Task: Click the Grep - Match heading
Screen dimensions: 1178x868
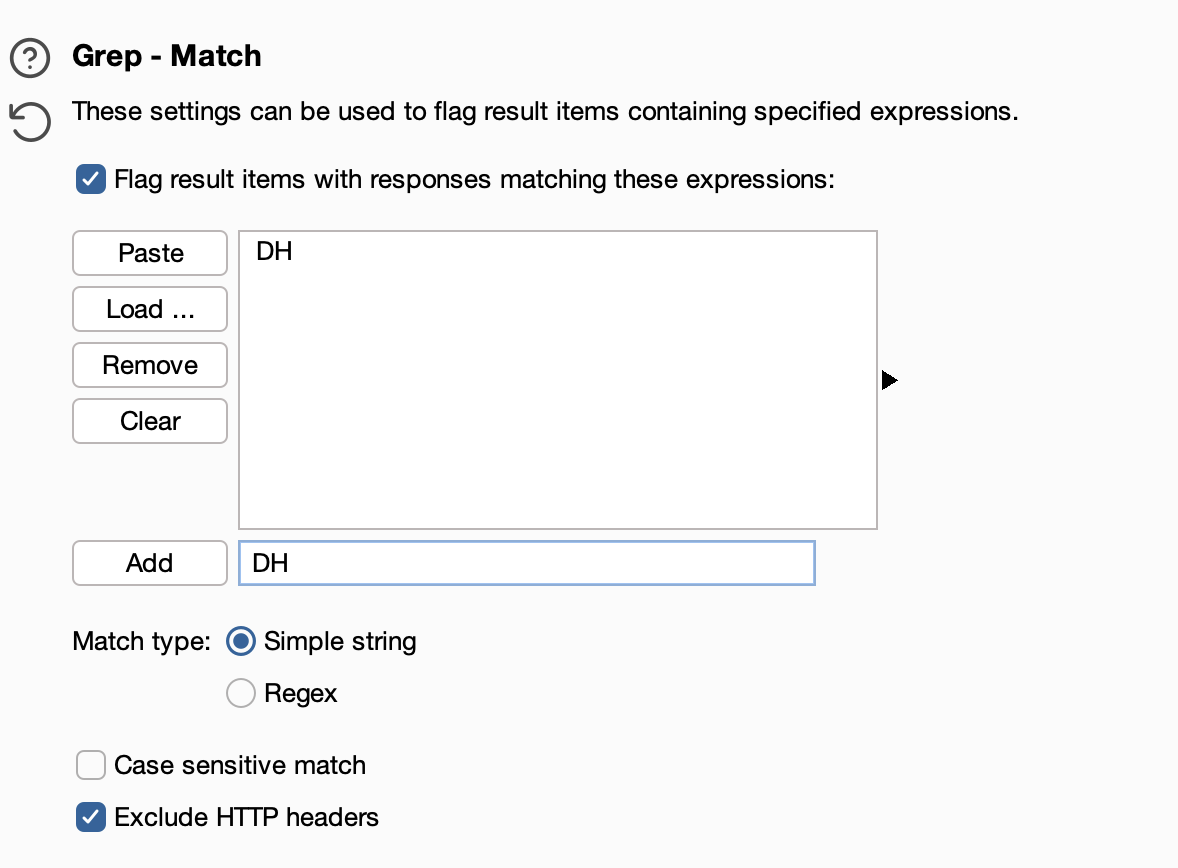Action: [167, 56]
